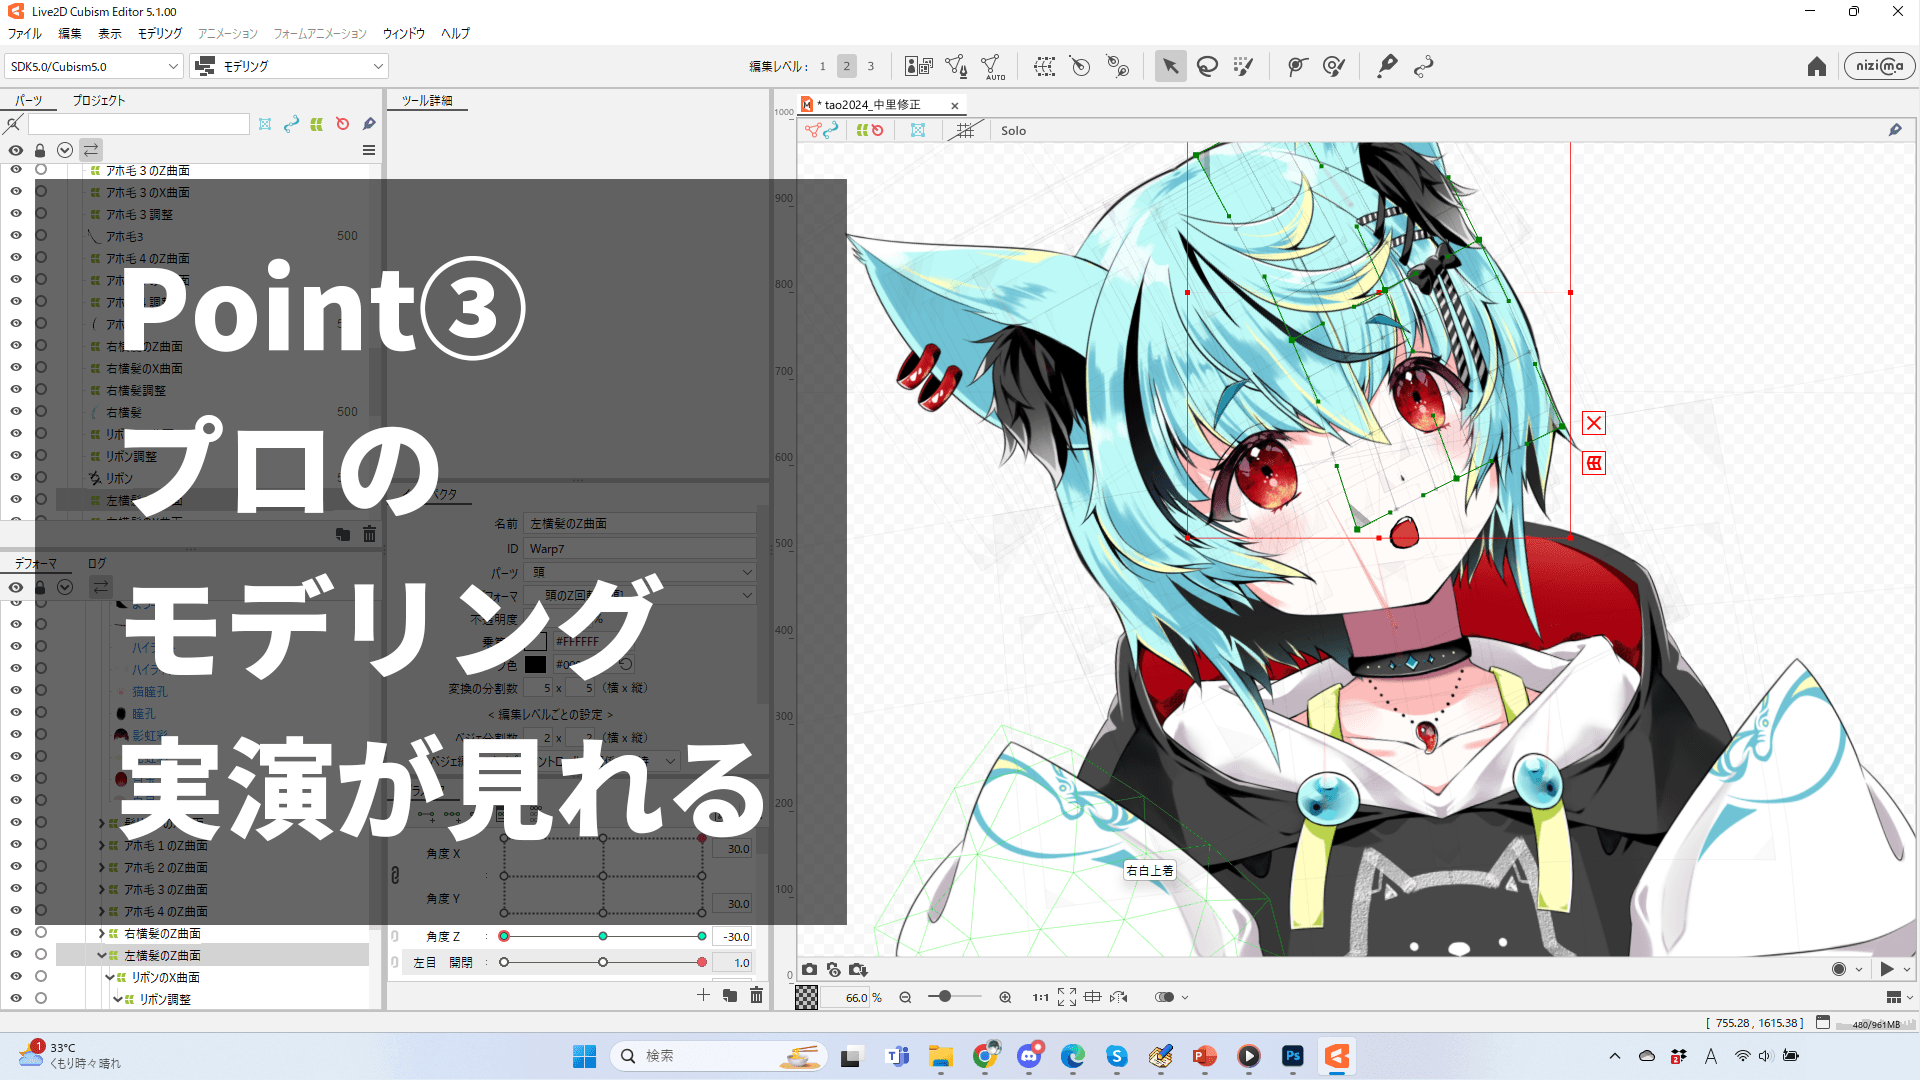1920x1080 pixels.
Task: Reset view to 1:1 scale
Action: (x=1041, y=997)
